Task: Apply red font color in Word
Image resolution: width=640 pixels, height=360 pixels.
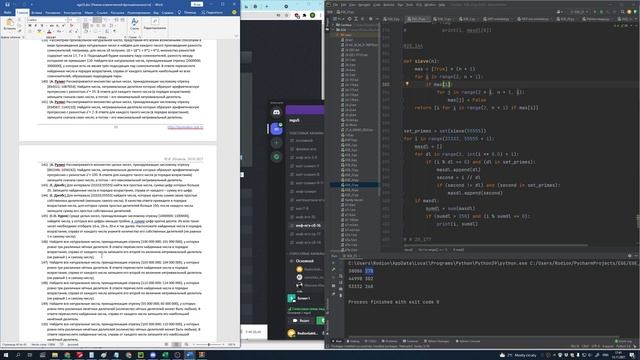Action: click(x=49, y=31)
